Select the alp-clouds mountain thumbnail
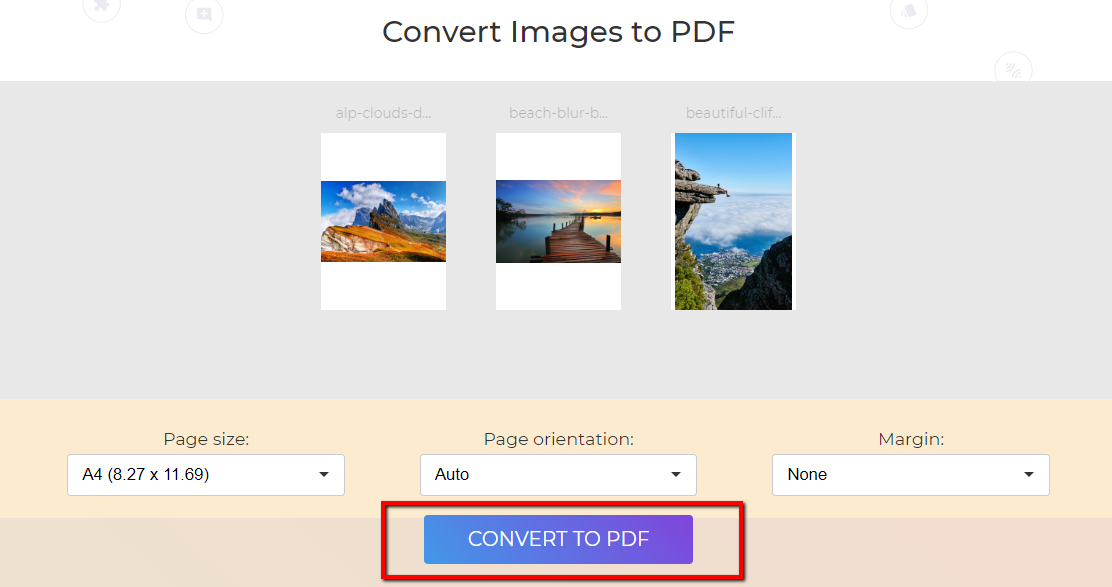This screenshot has height=587, width=1112. coord(384,221)
